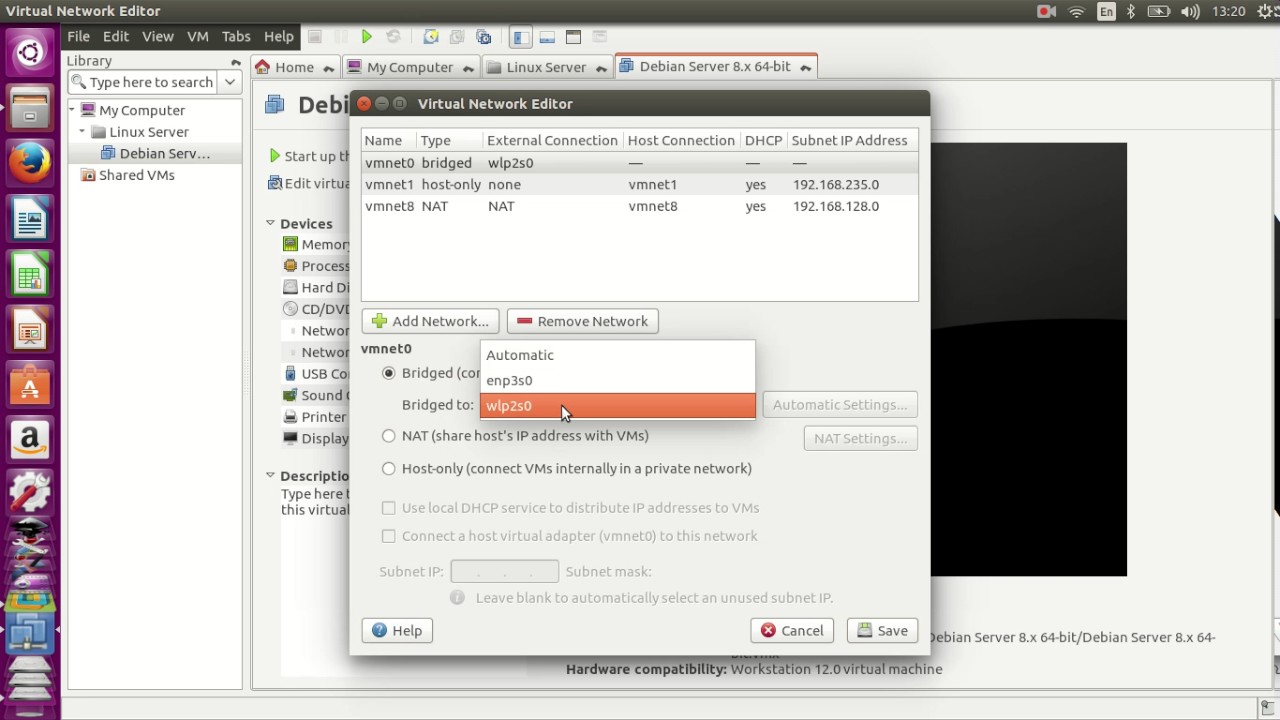Viewport: 1280px width, 720px height.
Task: Select the vmnet1 host-only network row
Action: click(x=640, y=184)
